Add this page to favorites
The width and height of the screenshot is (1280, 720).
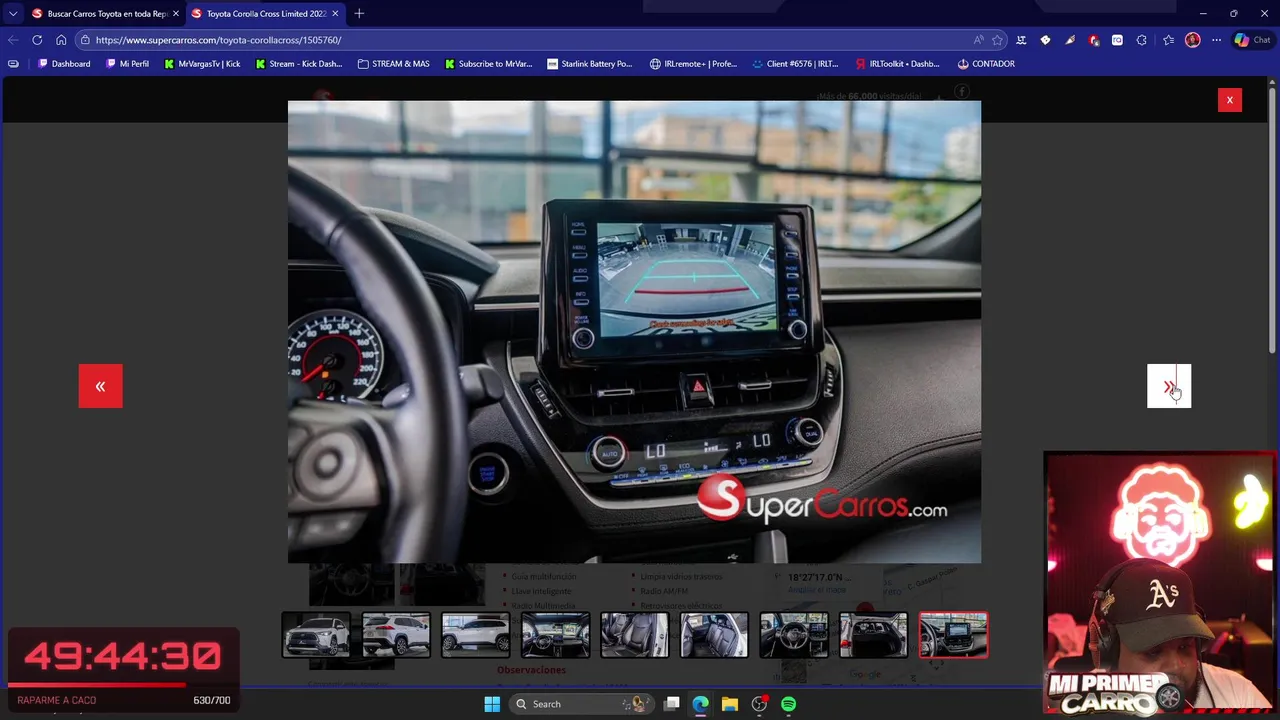997,40
